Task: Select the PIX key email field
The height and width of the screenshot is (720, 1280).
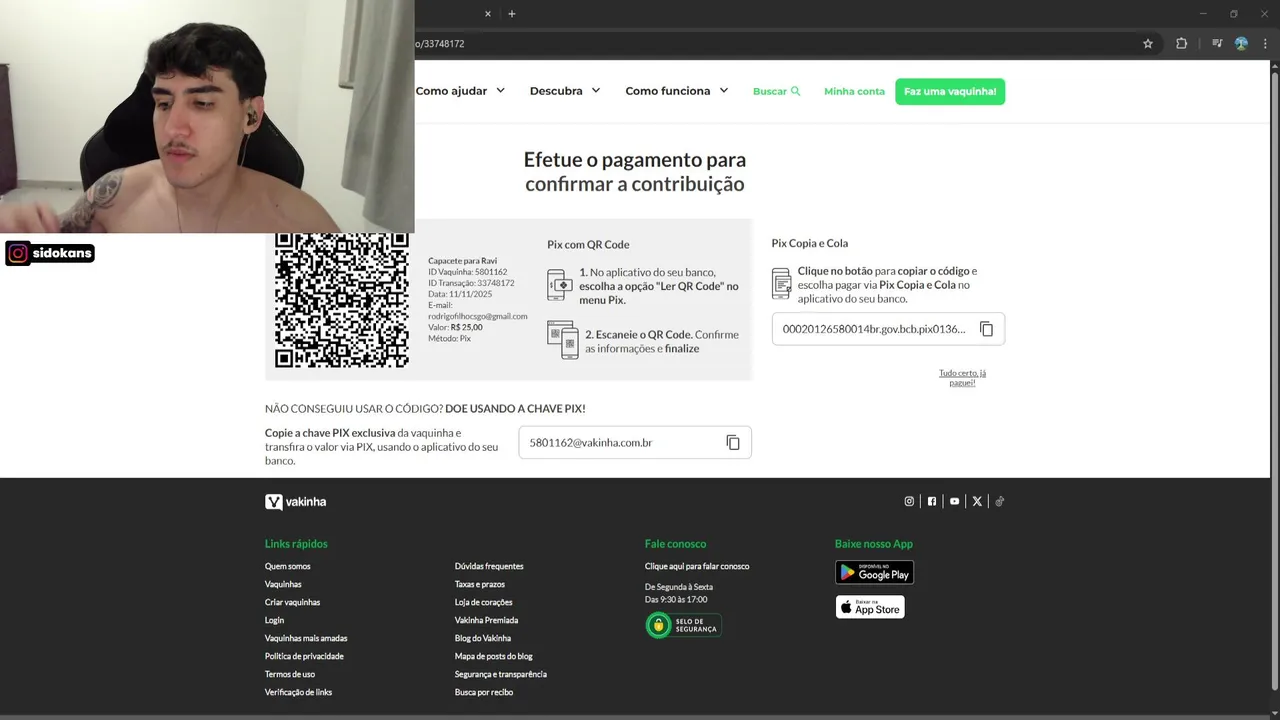Action: pos(634,442)
